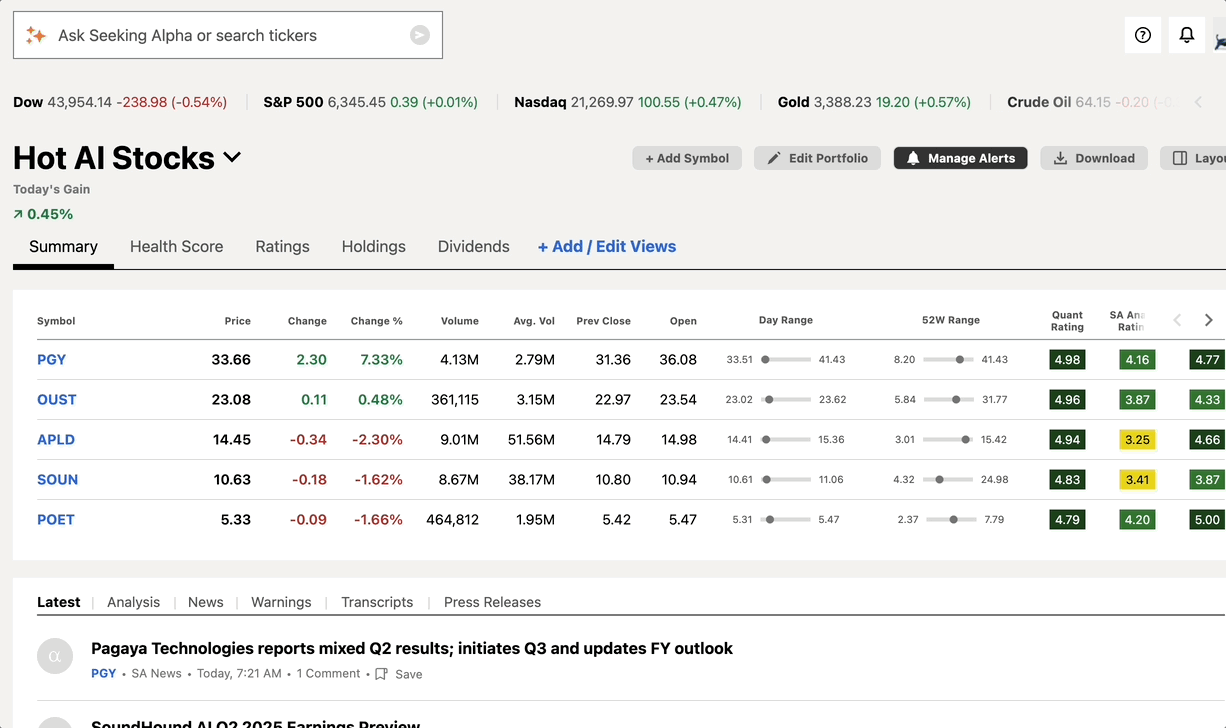
Task: Click the APLD volume value 9.01M
Action: [x=459, y=440]
